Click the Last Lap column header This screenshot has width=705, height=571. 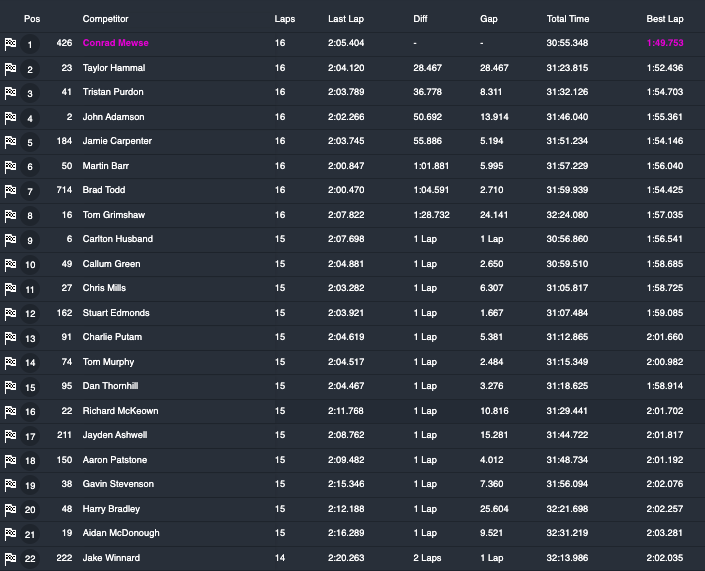345,19
